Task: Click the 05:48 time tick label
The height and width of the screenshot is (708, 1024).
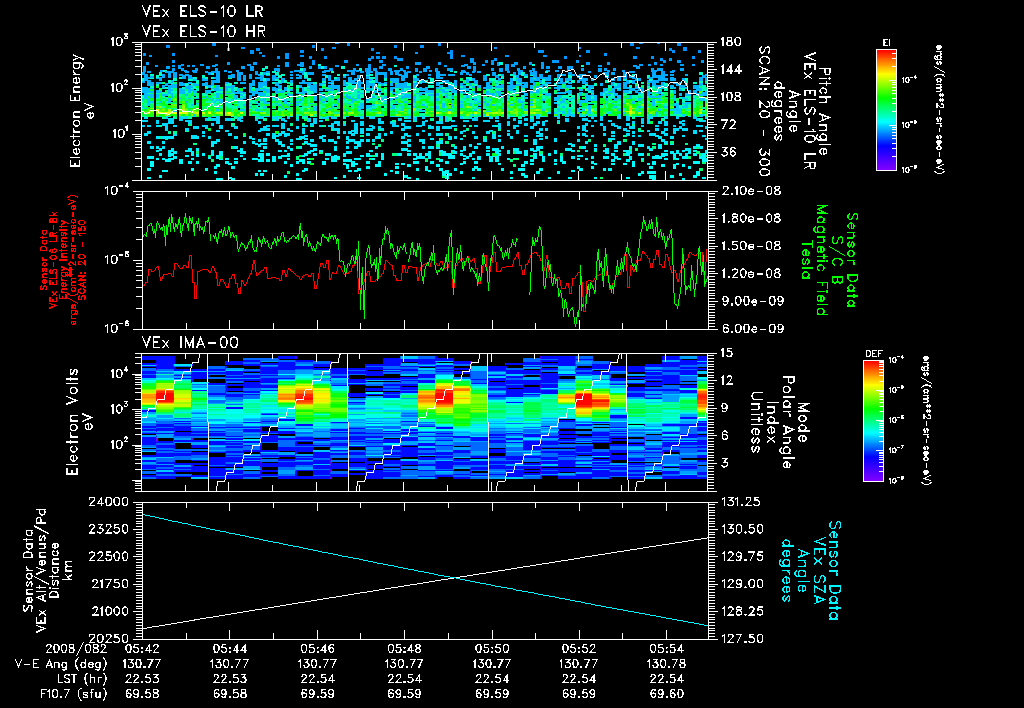Action: (404, 649)
